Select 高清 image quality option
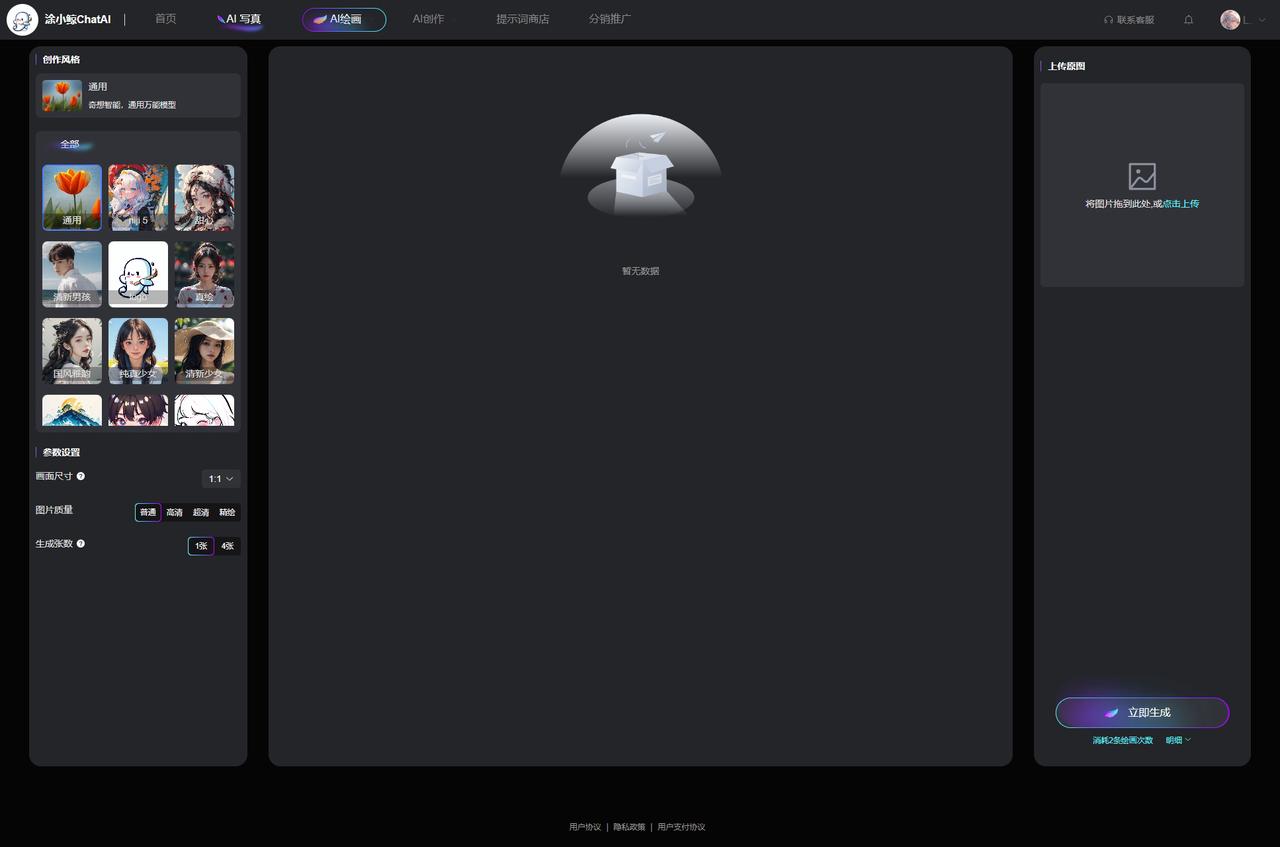The width and height of the screenshot is (1280, 847). (x=174, y=513)
